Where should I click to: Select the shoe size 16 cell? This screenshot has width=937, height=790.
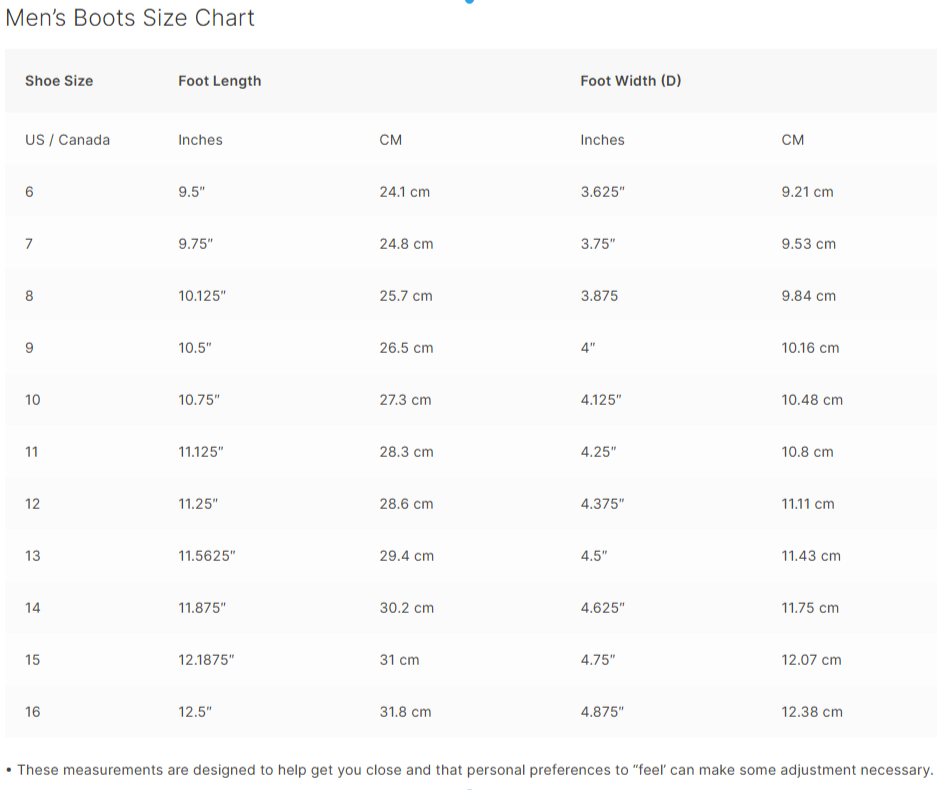tap(33, 712)
